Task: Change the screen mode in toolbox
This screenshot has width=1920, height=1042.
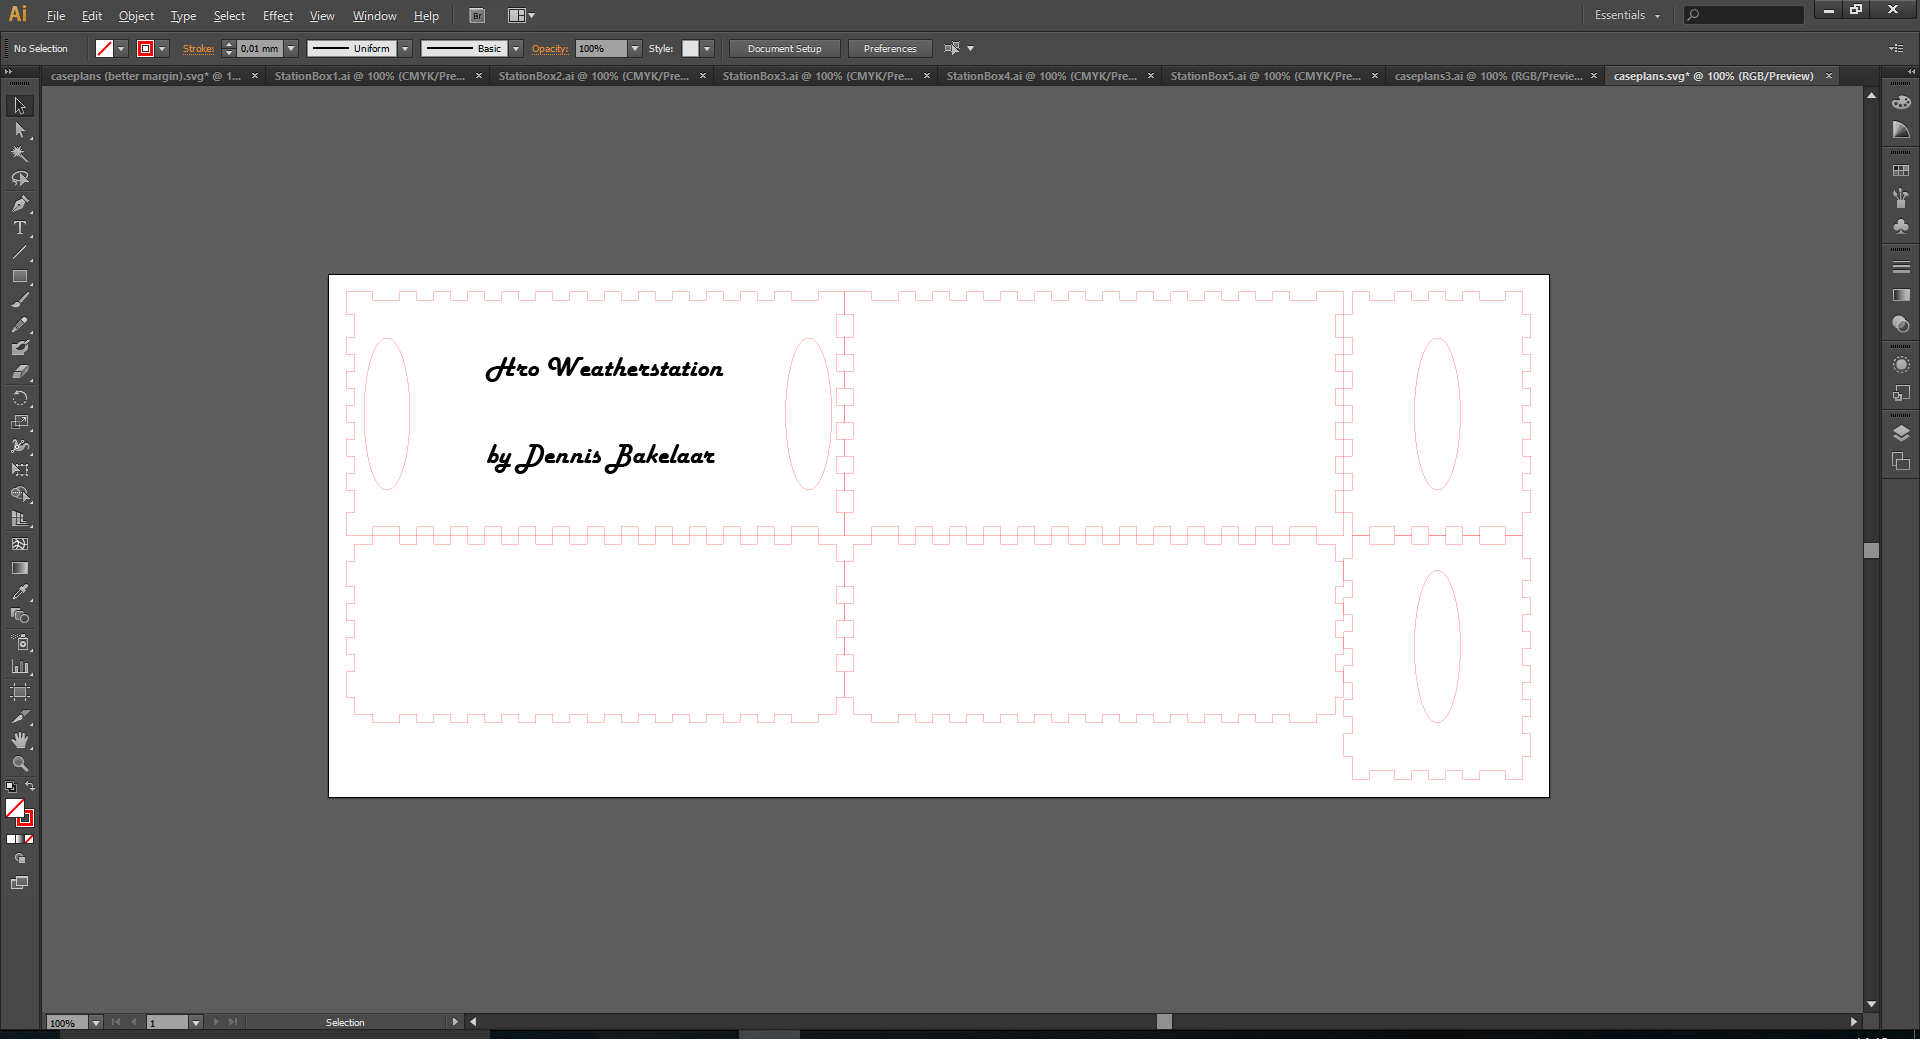Action: pyautogui.click(x=20, y=883)
